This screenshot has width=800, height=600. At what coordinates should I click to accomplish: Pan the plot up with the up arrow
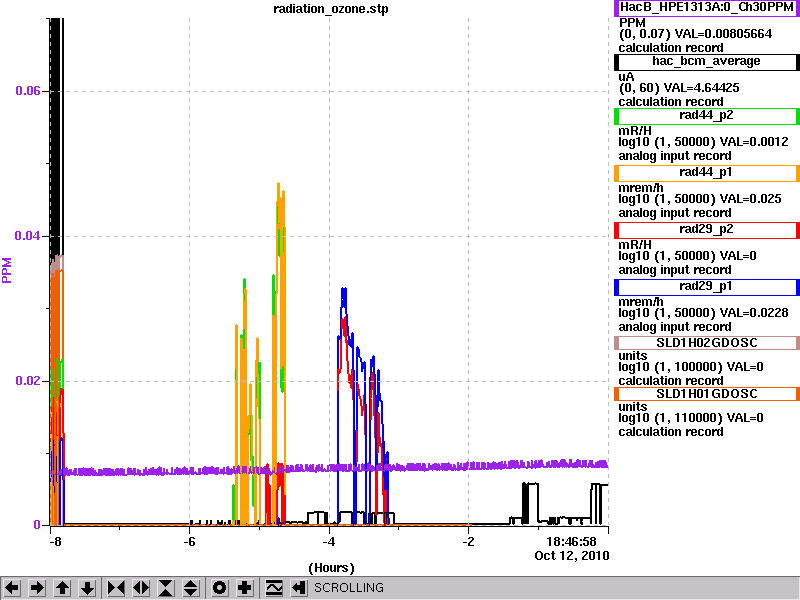click(x=63, y=588)
